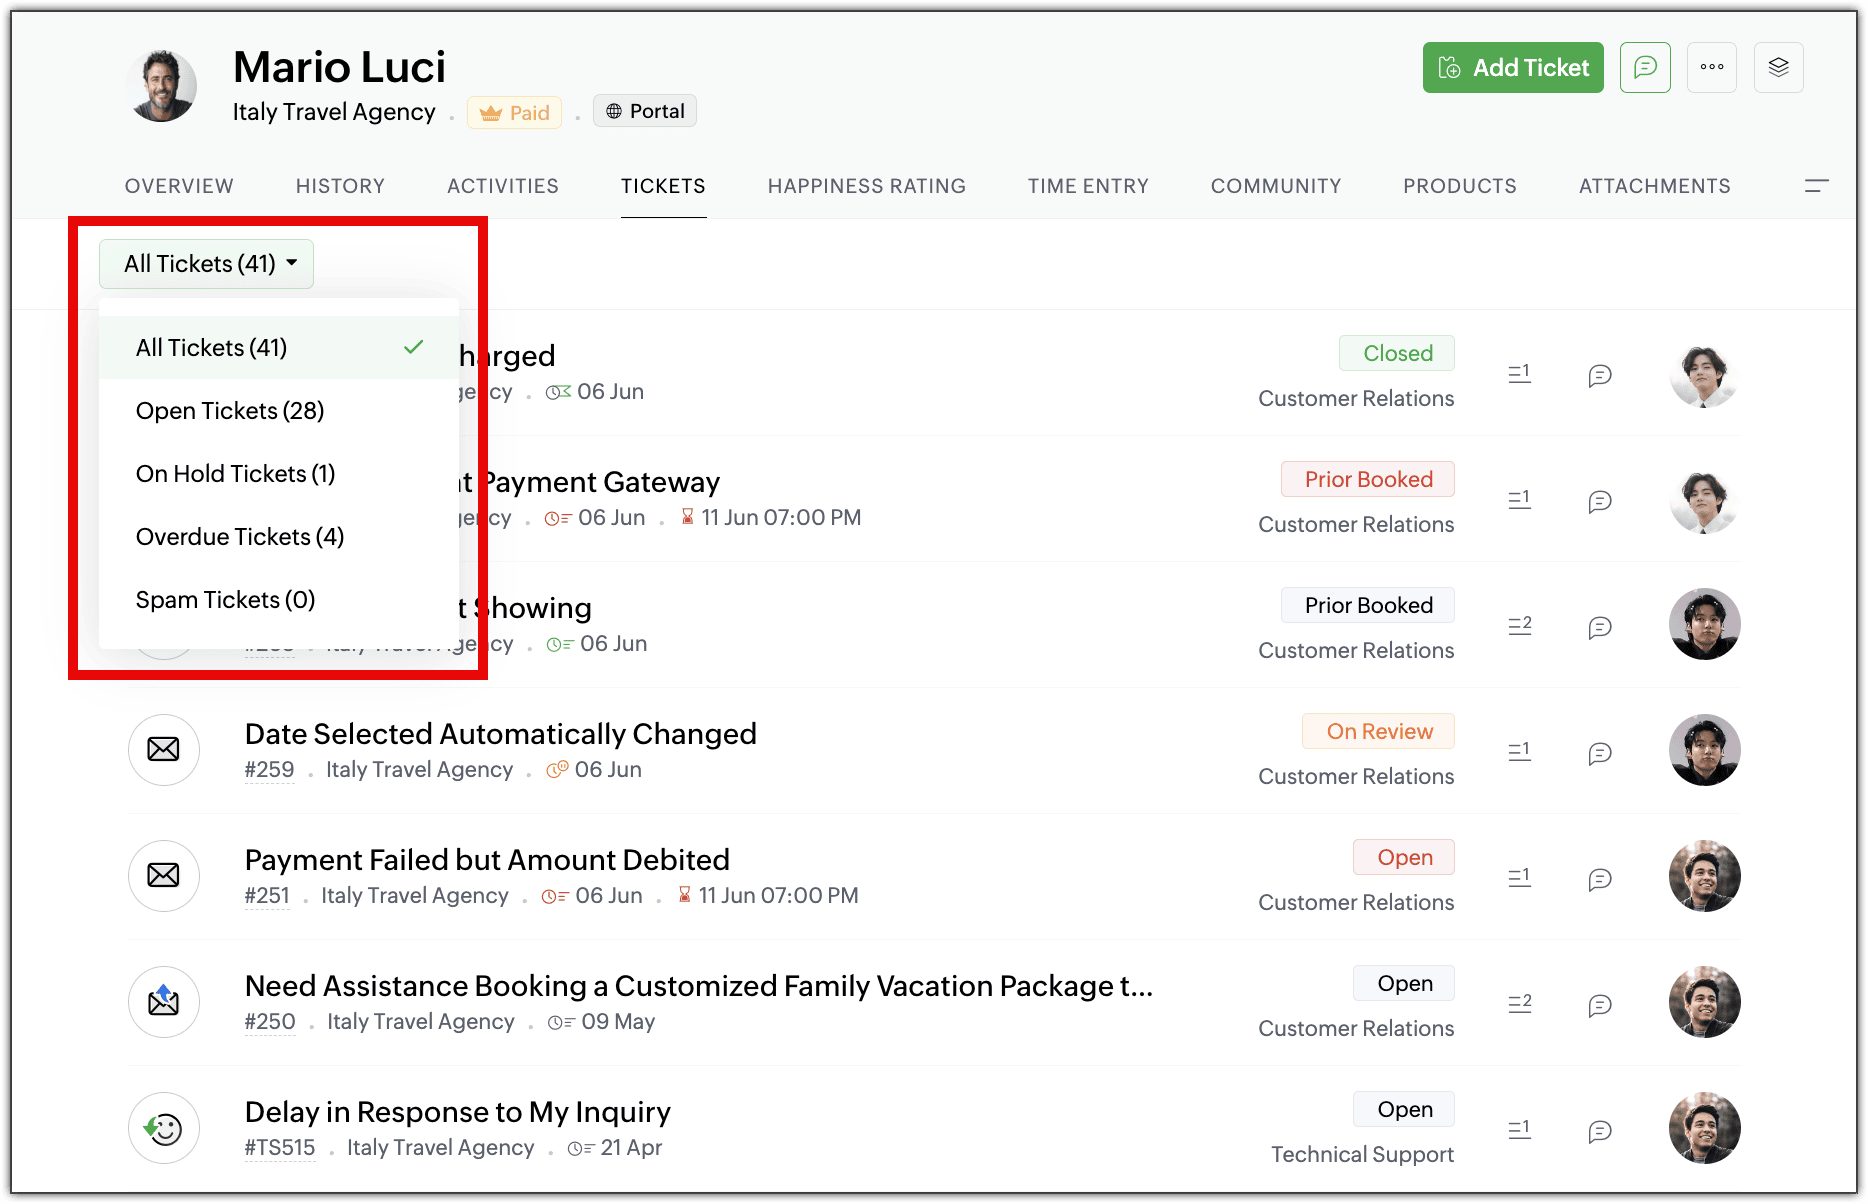1868x1204 pixels.
Task: Open the On Review status dropdown
Action: tap(1378, 732)
